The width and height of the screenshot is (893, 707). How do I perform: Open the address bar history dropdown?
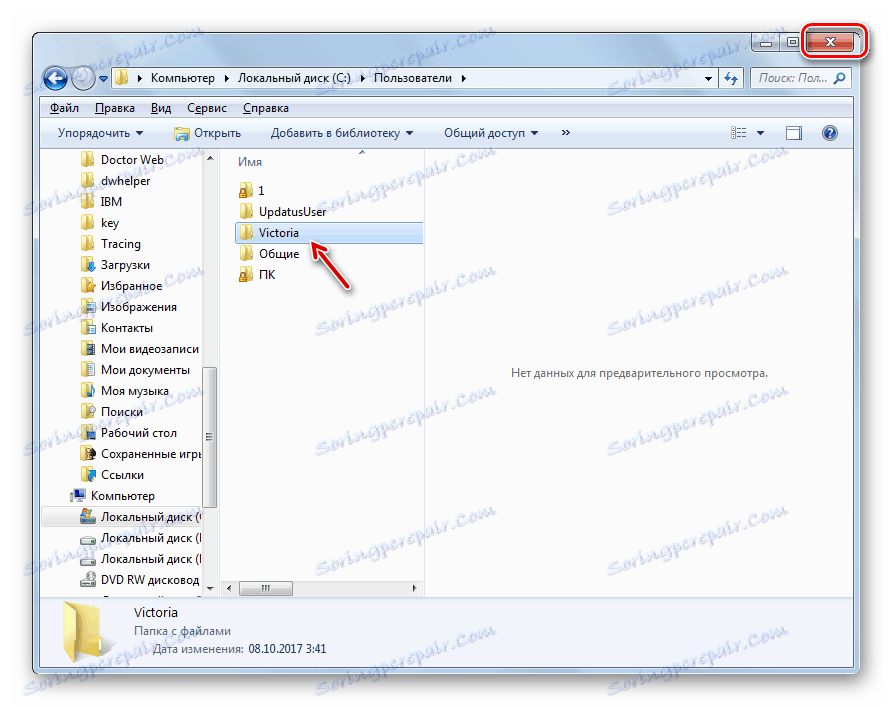tap(708, 79)
